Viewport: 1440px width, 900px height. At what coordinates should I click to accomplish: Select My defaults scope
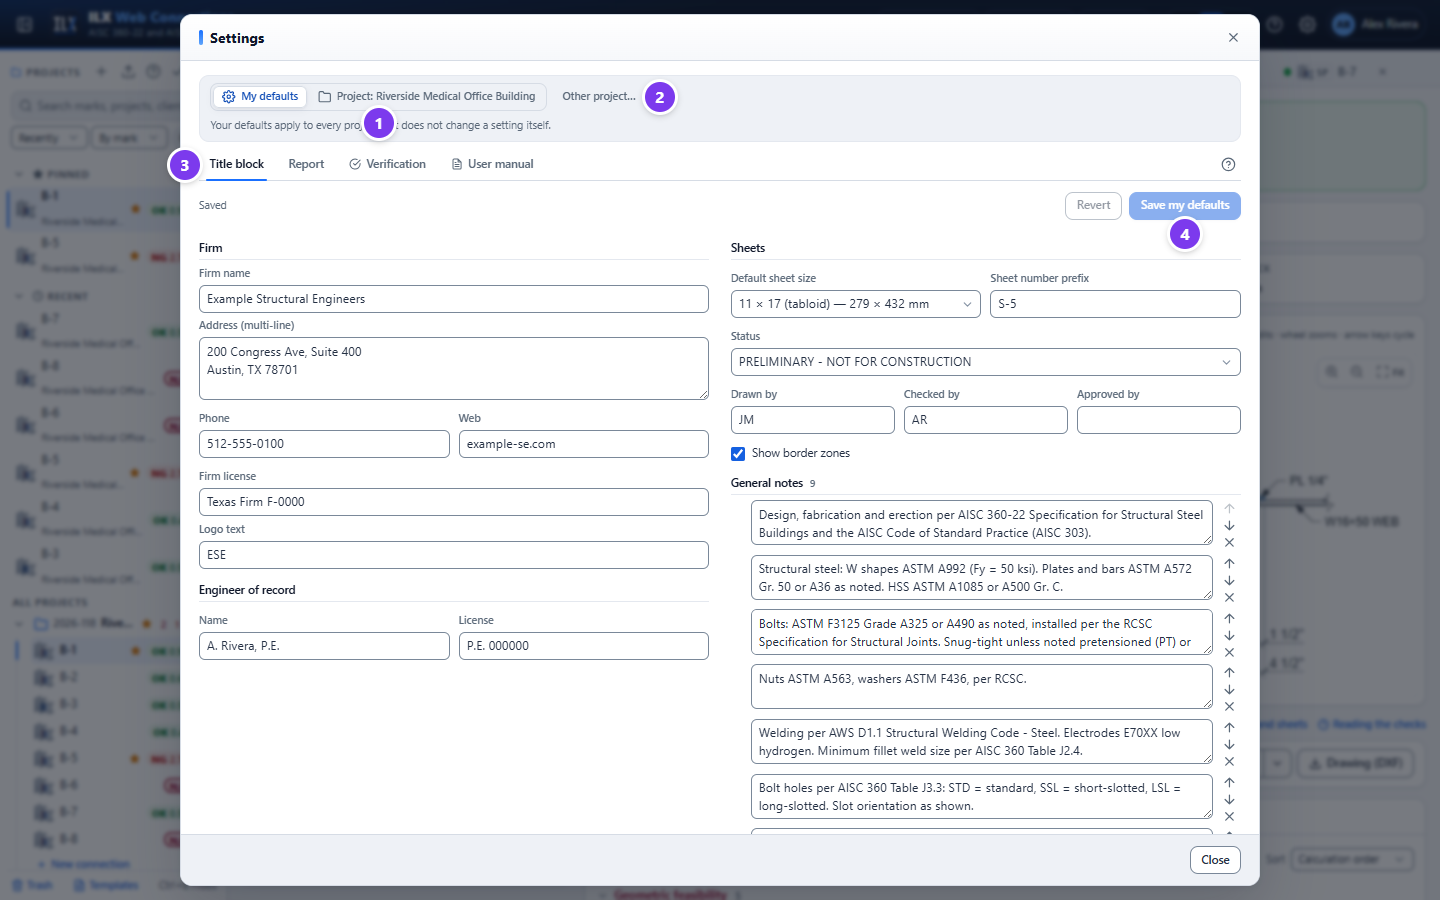click(x=260, y=97)
